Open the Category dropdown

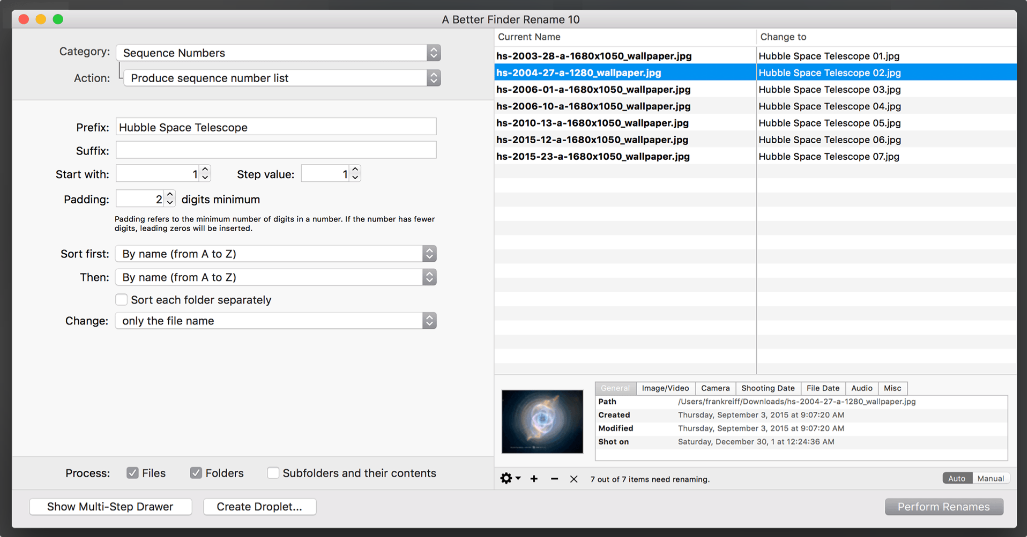[278, 53]
